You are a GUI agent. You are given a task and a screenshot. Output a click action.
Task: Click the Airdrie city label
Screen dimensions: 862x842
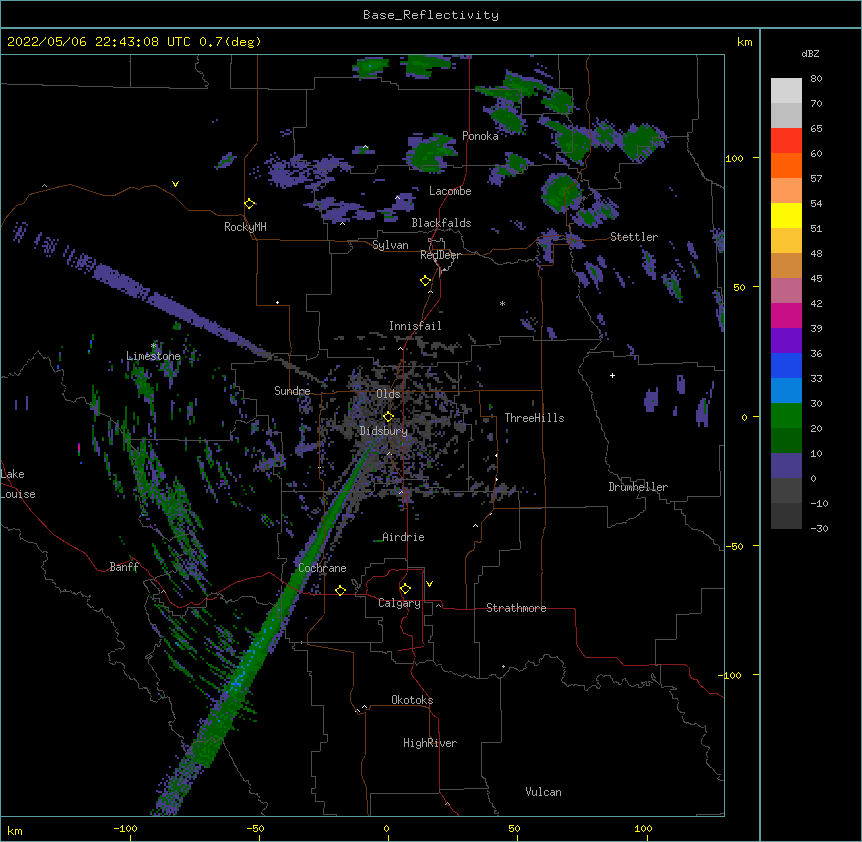[x=403, y=537]
